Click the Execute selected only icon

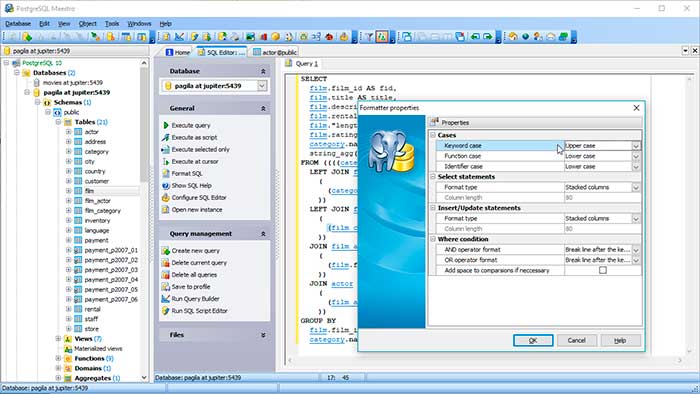[x=166, y=149]
